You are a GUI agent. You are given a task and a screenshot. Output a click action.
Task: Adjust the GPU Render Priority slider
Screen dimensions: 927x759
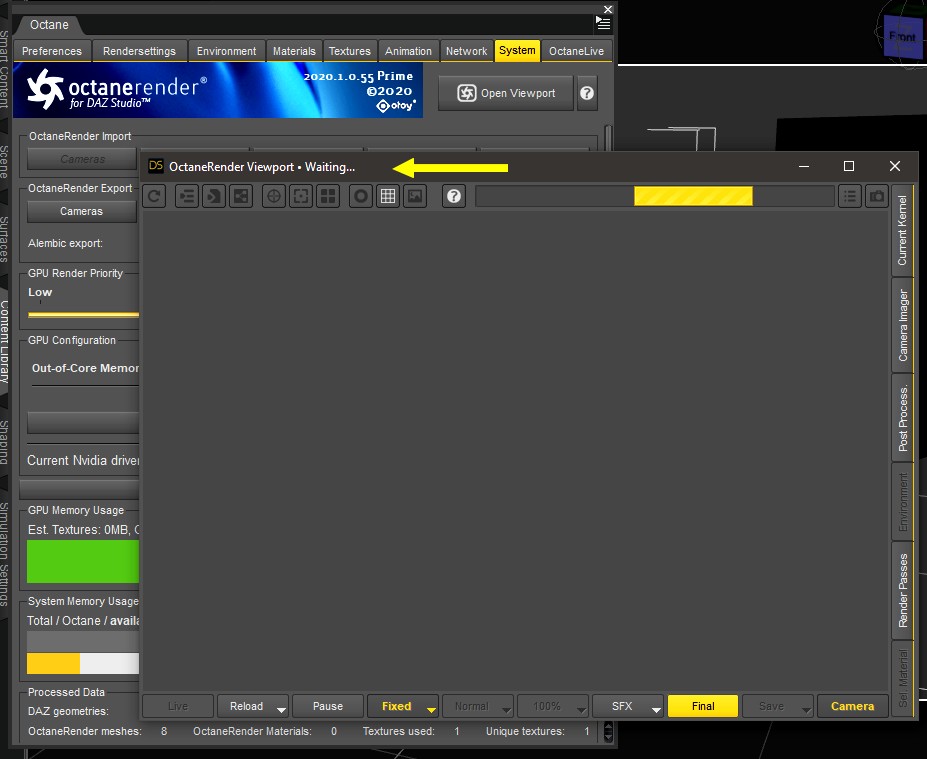coord(83,314)
